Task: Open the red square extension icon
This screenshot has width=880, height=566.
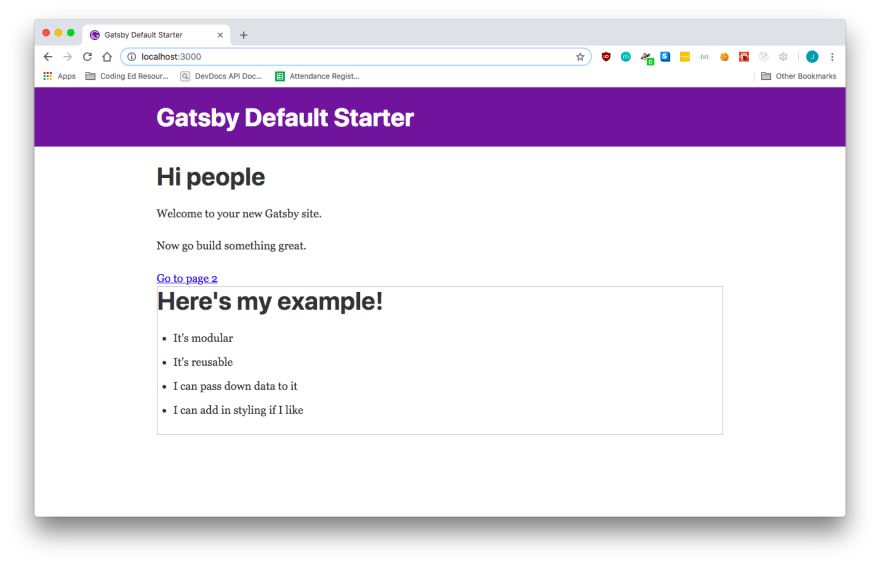Action: point(744,57)
